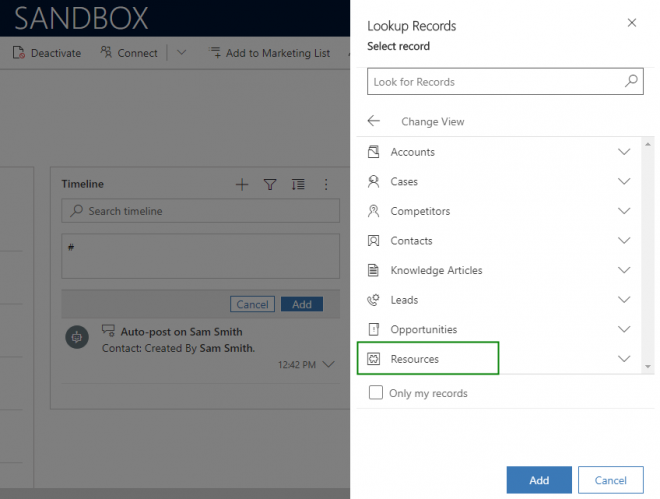
Task: Close the Lookup Records panel
Action: (630, 23)
